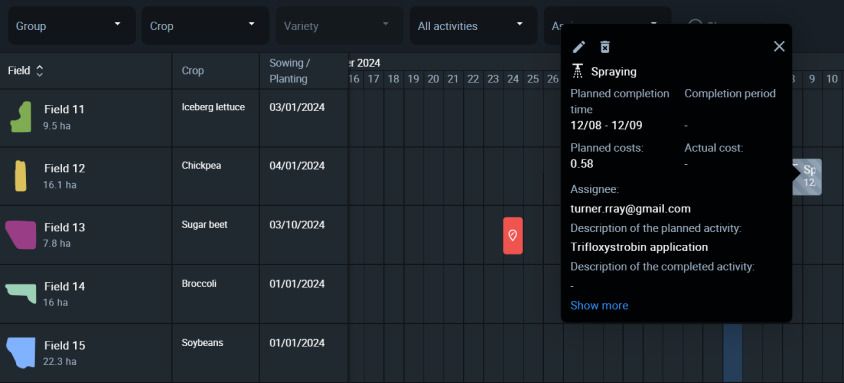This screenshot has width=844, height=383.
Task: Select the Field 12 yellow shape thumbnail
Action: [x=20, y=176]
